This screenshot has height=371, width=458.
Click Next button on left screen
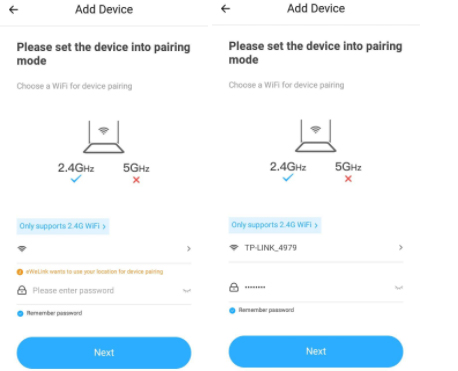104,353
